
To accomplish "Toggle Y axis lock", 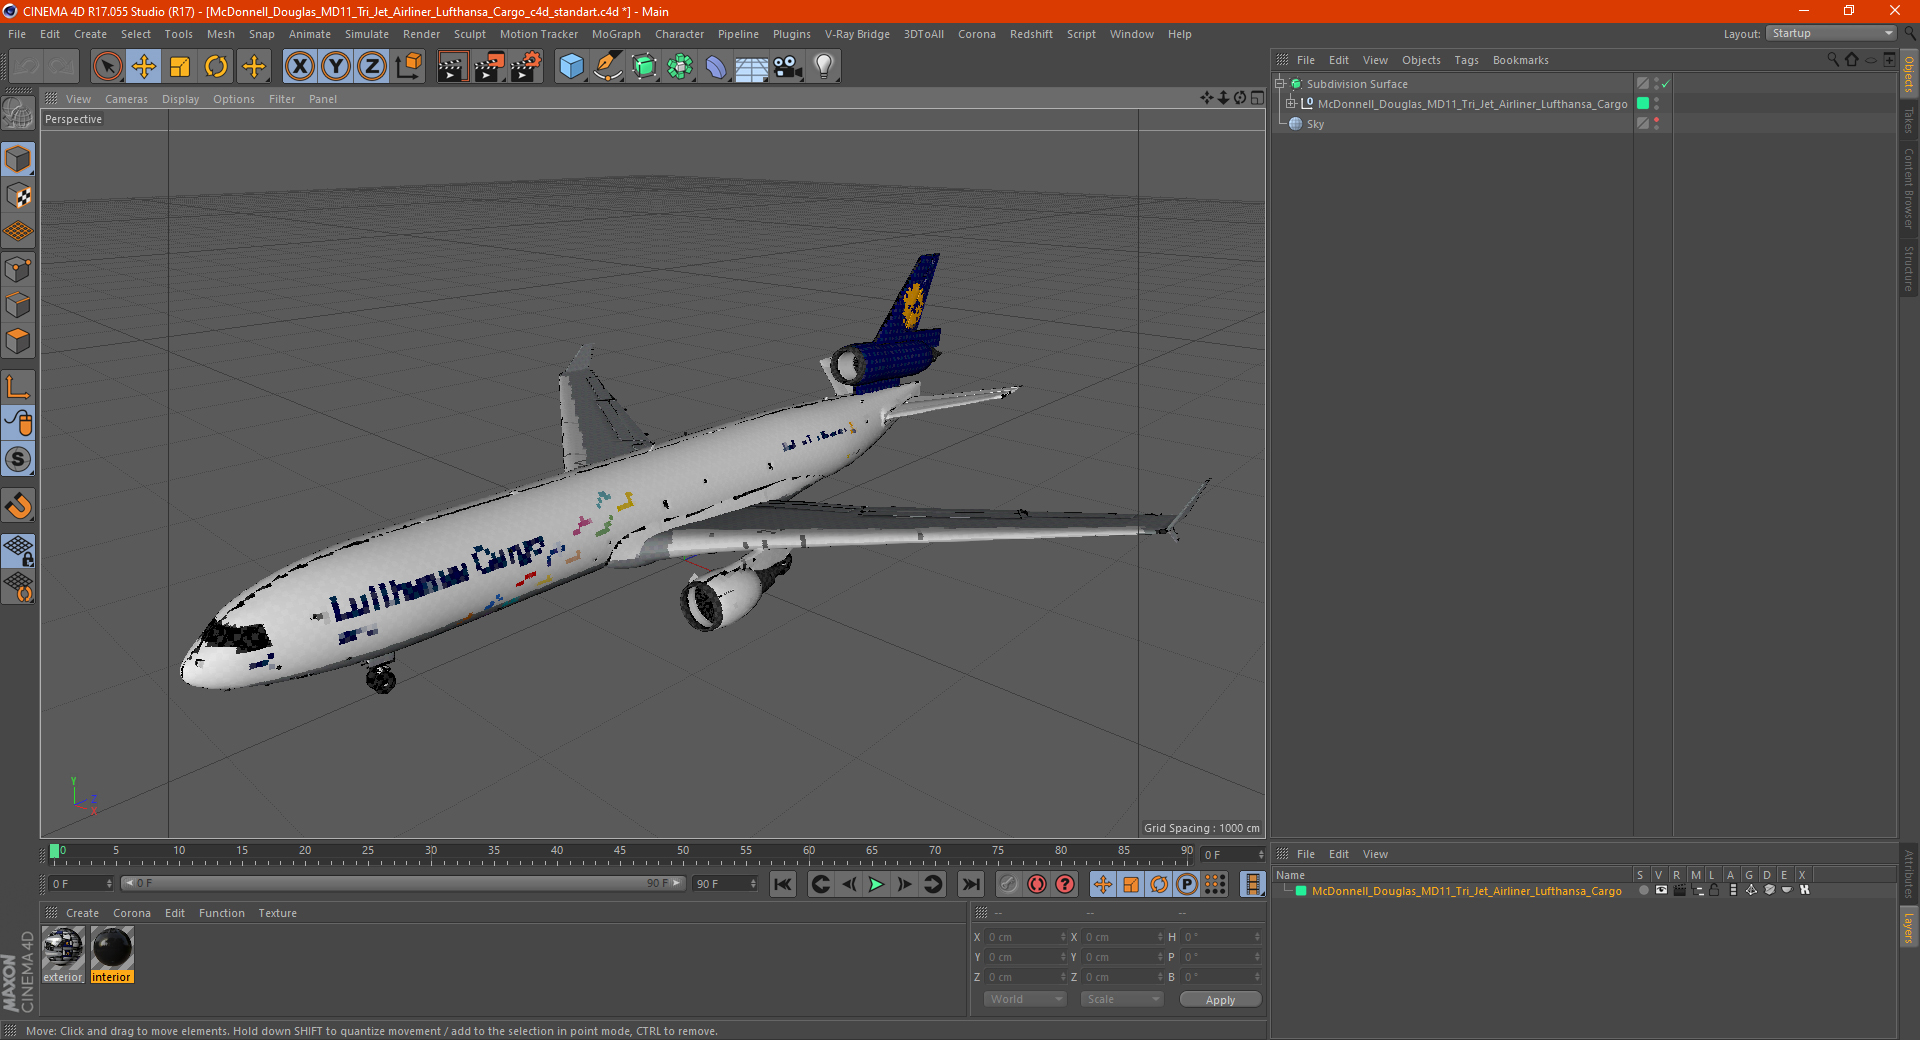I will point(336,67).
